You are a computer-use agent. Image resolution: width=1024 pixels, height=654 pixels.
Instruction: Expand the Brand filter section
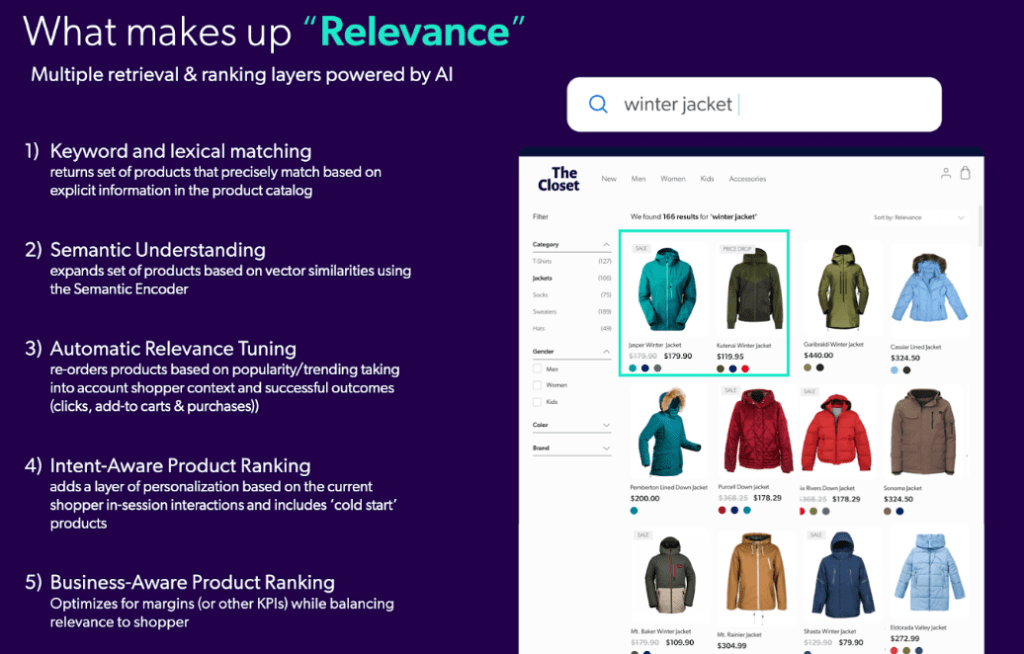(x=606, y=448)
